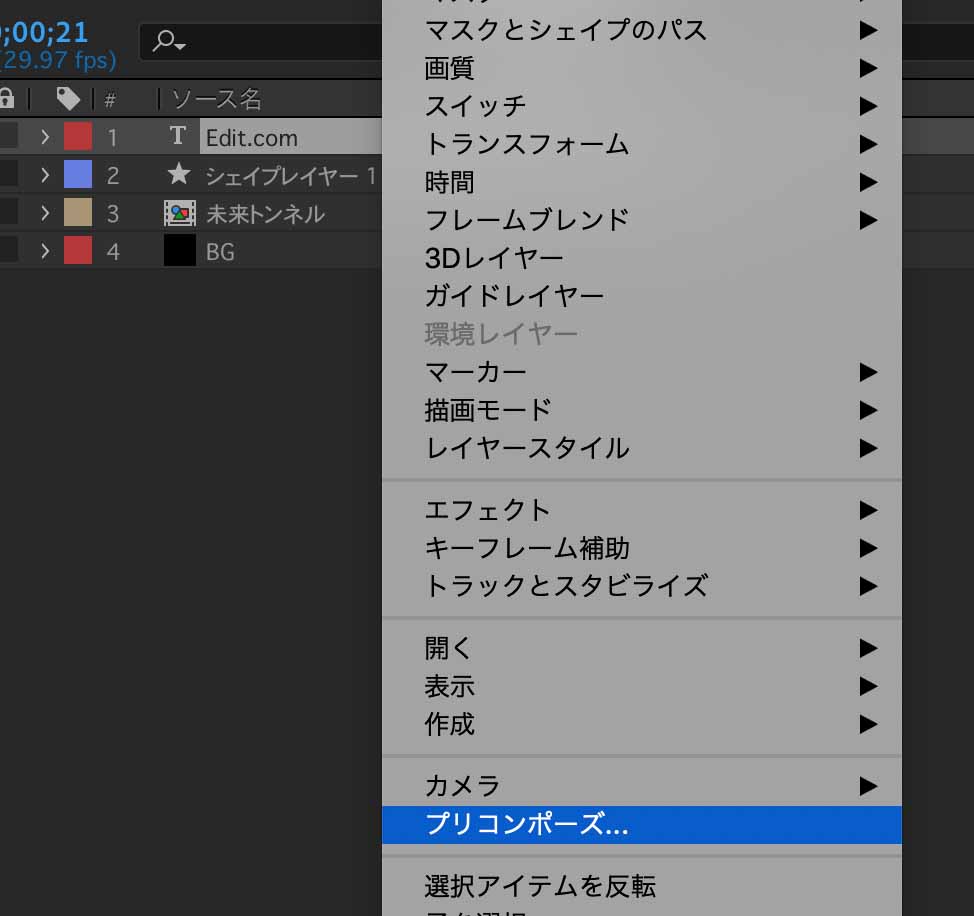Screen dimensions: 974x916
Task: Click the # column header
Action: (x=110, y=99)
